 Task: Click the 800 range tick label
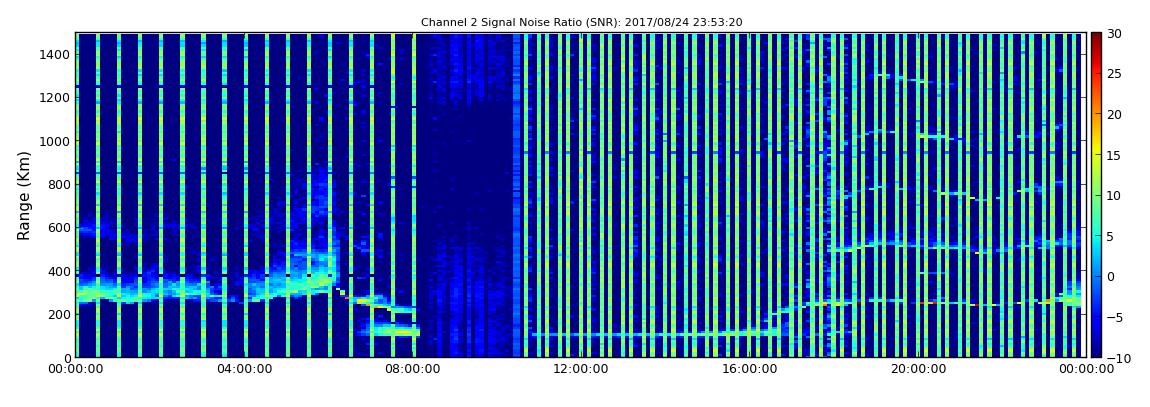point(59,184)
